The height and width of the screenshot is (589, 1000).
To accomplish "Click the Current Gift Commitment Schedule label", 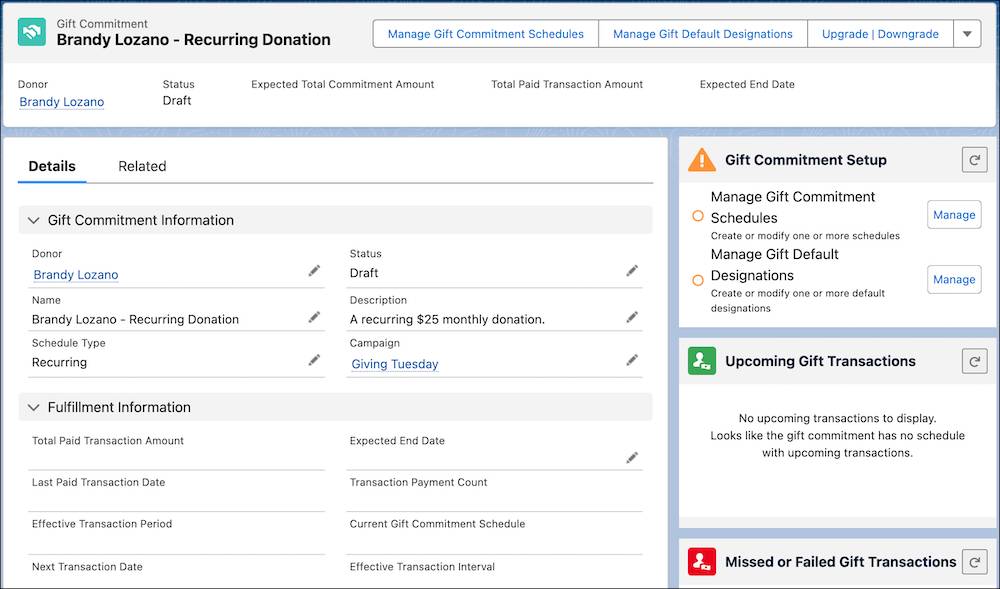I will pyautogui.click(x=438, y=524).
